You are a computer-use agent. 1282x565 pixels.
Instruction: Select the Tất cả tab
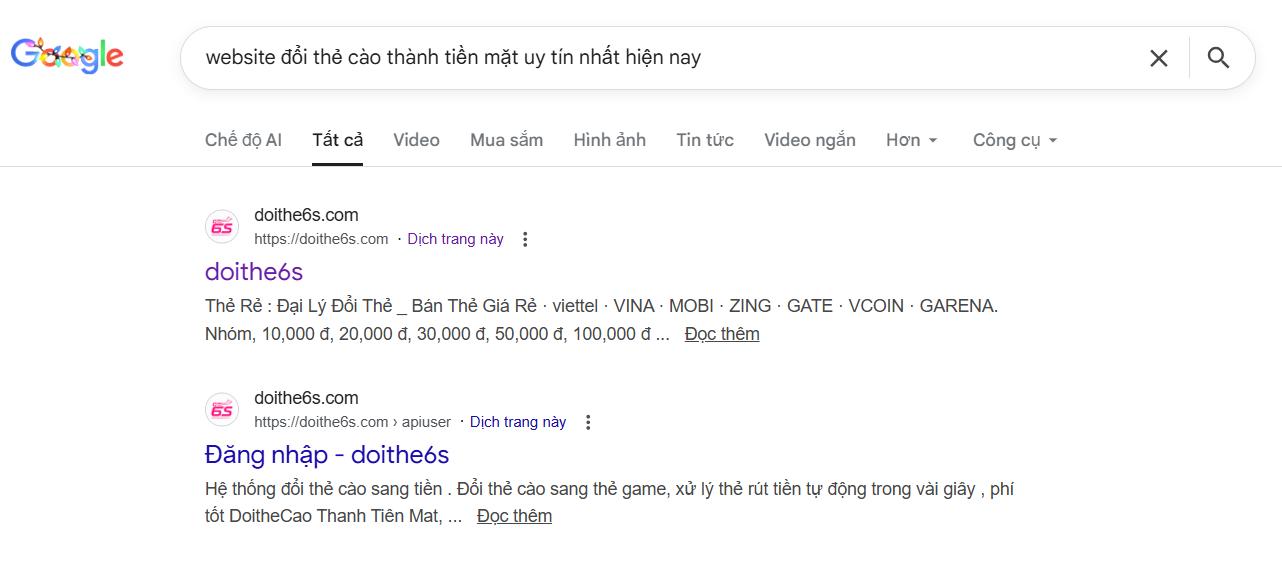[x=337, y=140]
